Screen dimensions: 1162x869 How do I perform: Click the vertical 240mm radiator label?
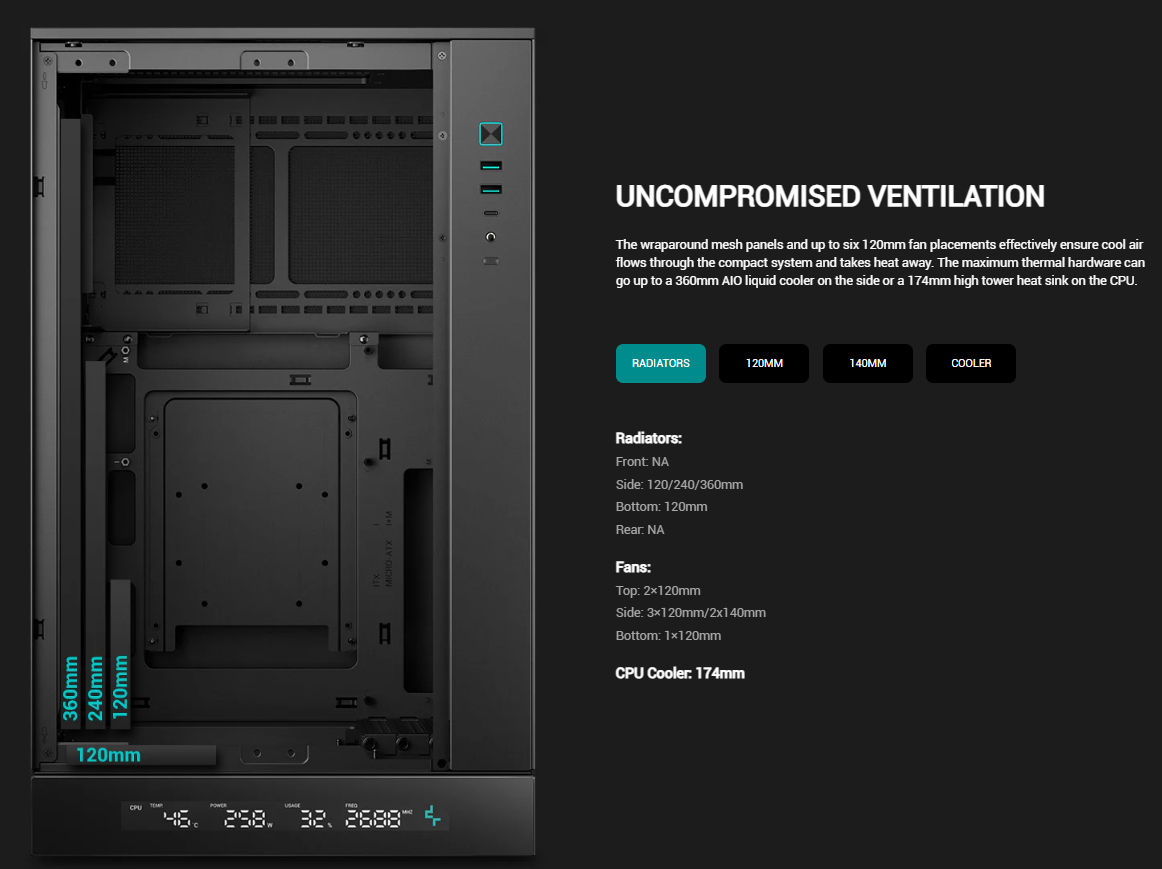click(x=96, y=687)
